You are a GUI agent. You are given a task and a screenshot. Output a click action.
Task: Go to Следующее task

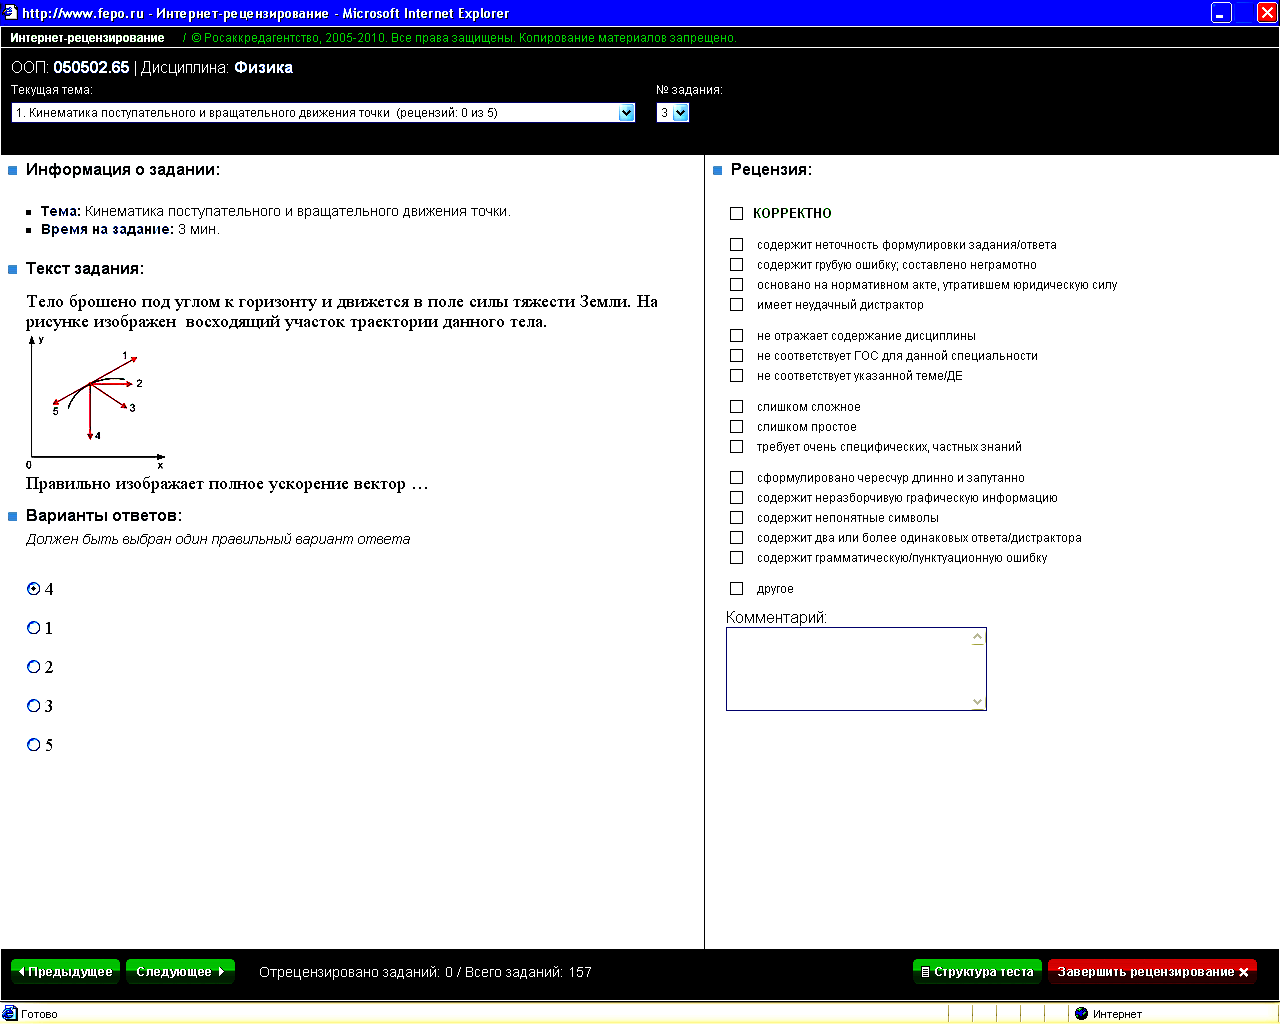(x=180, y=971)
